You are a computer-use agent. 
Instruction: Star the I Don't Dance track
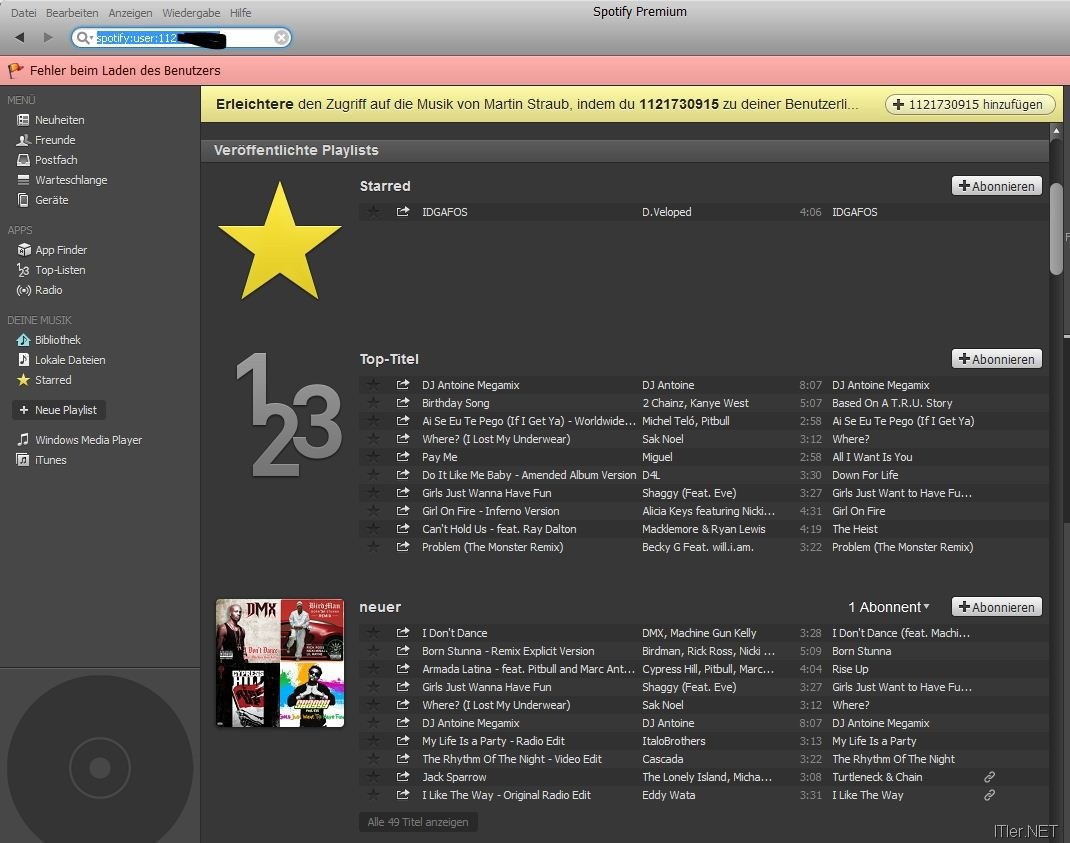[373, 633]
